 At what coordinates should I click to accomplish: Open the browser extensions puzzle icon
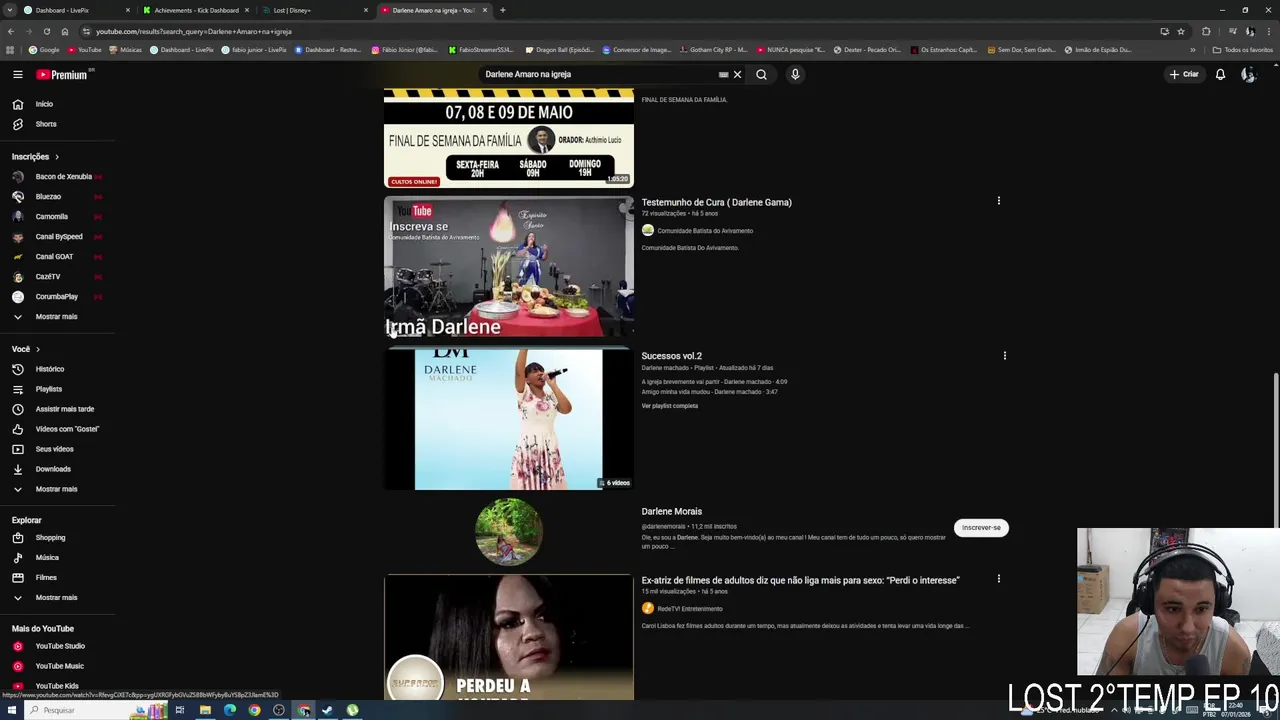coord(1206,31)
